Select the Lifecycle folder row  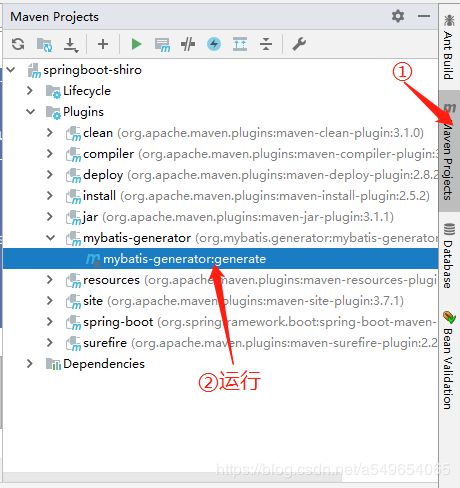221,91
